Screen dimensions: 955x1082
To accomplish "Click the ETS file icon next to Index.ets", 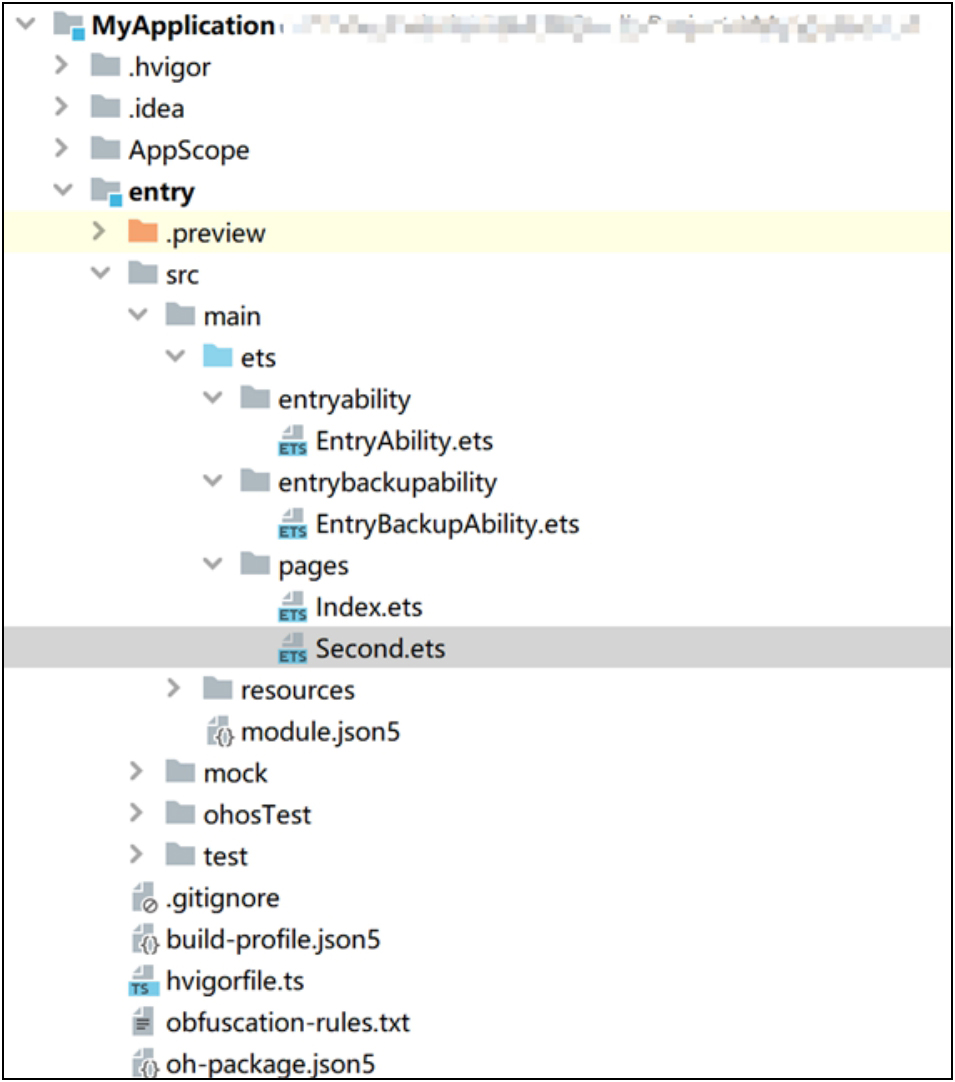I will click(x=293, y=607).
